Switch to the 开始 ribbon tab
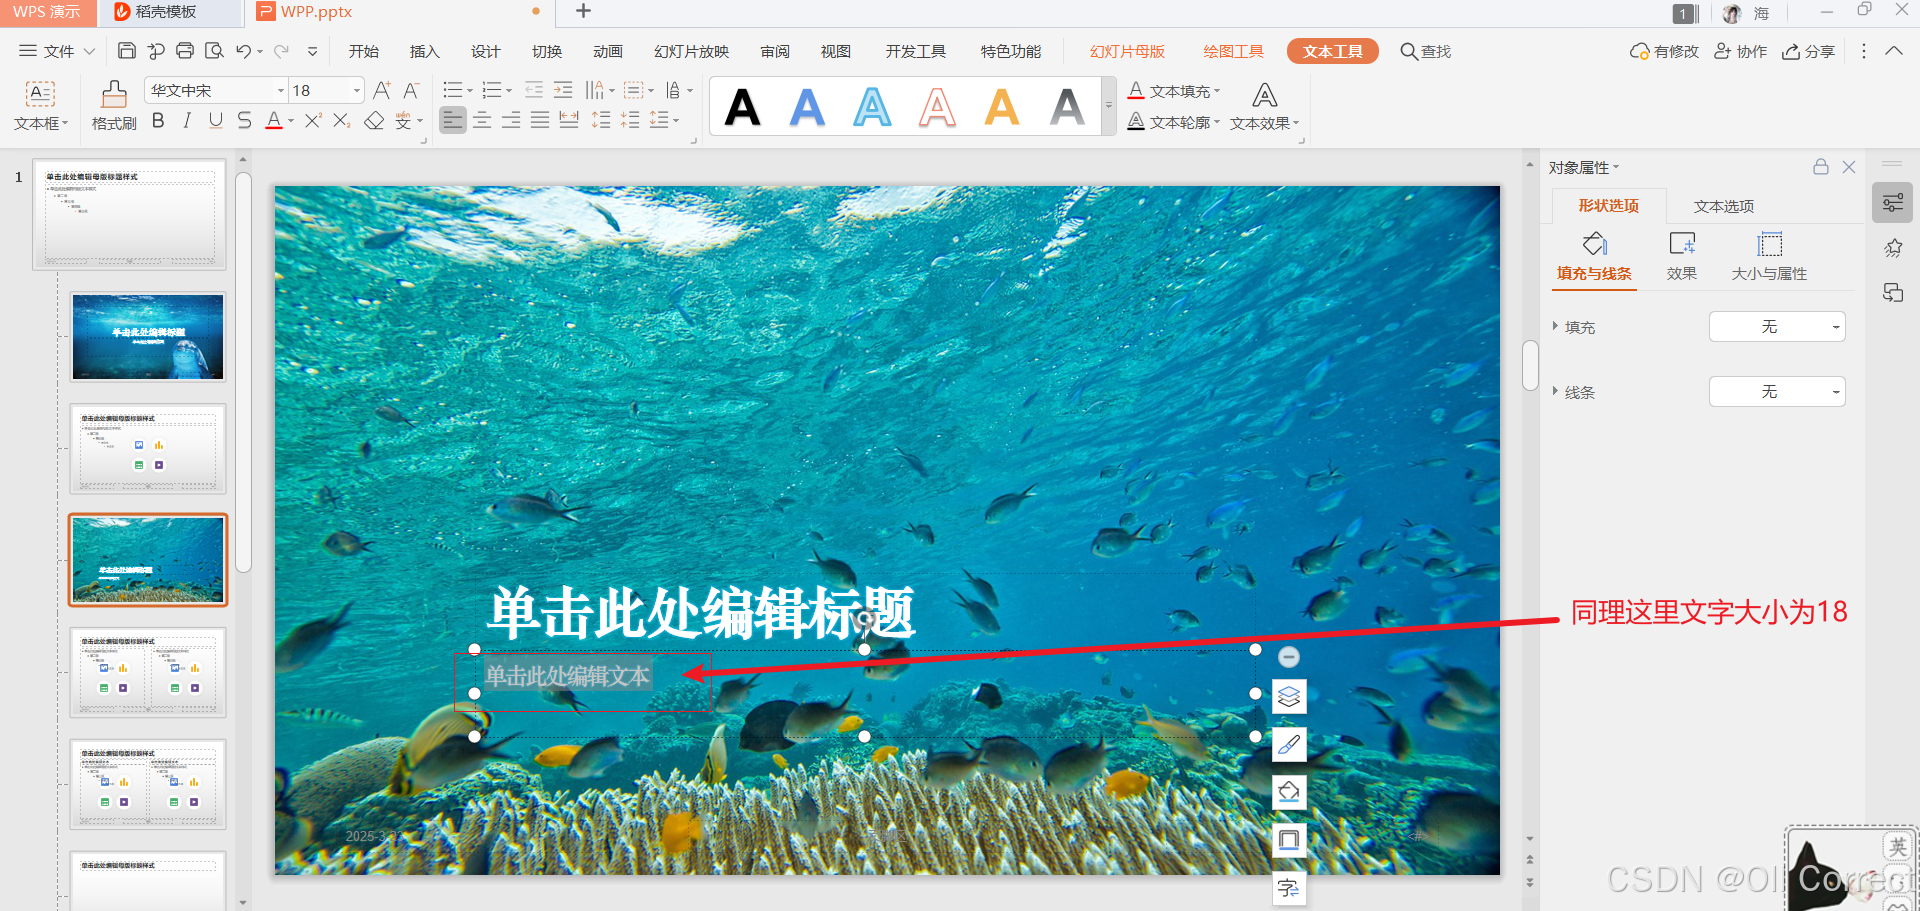The width and height of the screenshot is (1920, 911). (364, 51)
